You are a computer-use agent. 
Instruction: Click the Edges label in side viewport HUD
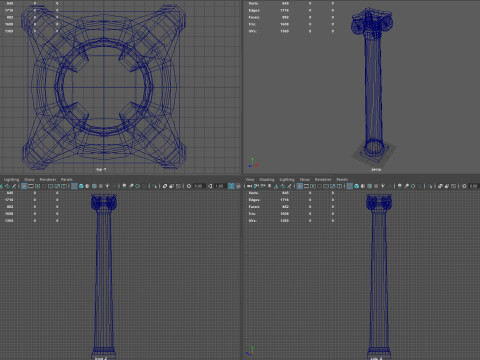[x=254, y=200]
